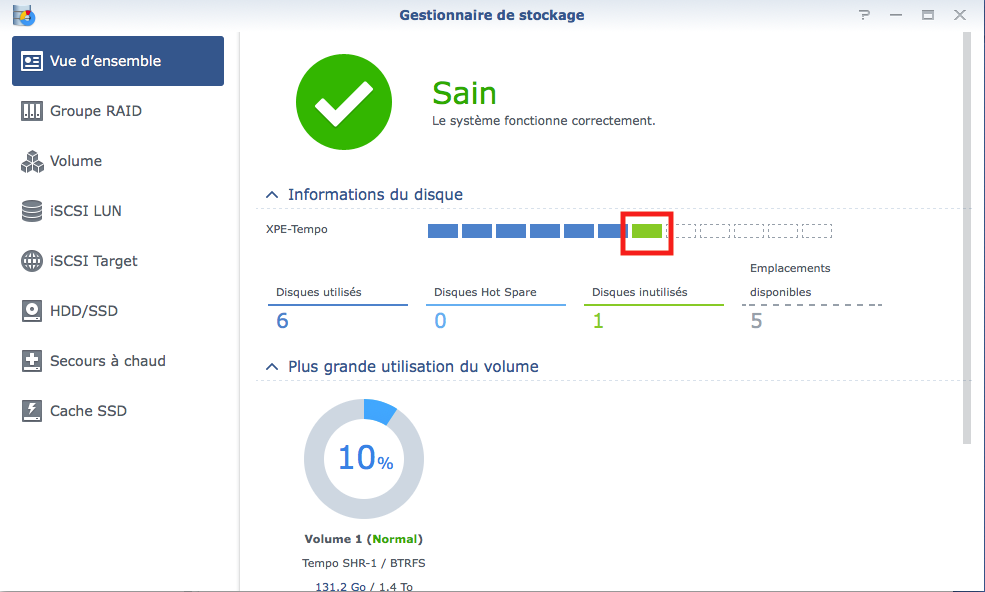Open iSCSI Target globe icon

tap(32, 261)
